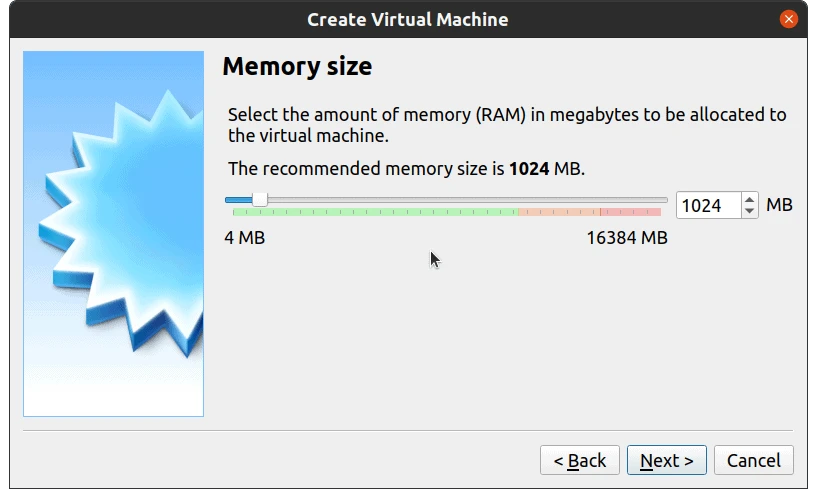Close the Create Virtual Machine dialog
The image size is (817, 498).
(790, 19)
